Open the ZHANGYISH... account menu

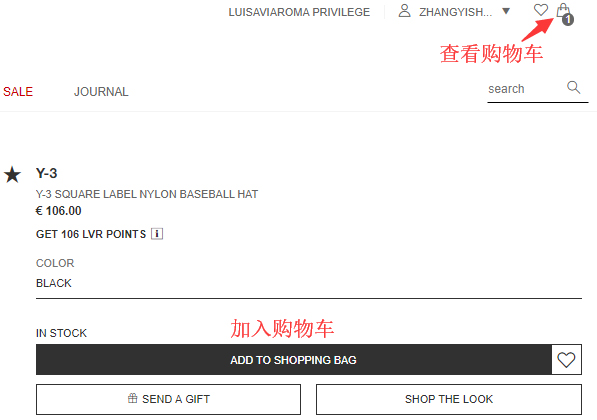455,12
